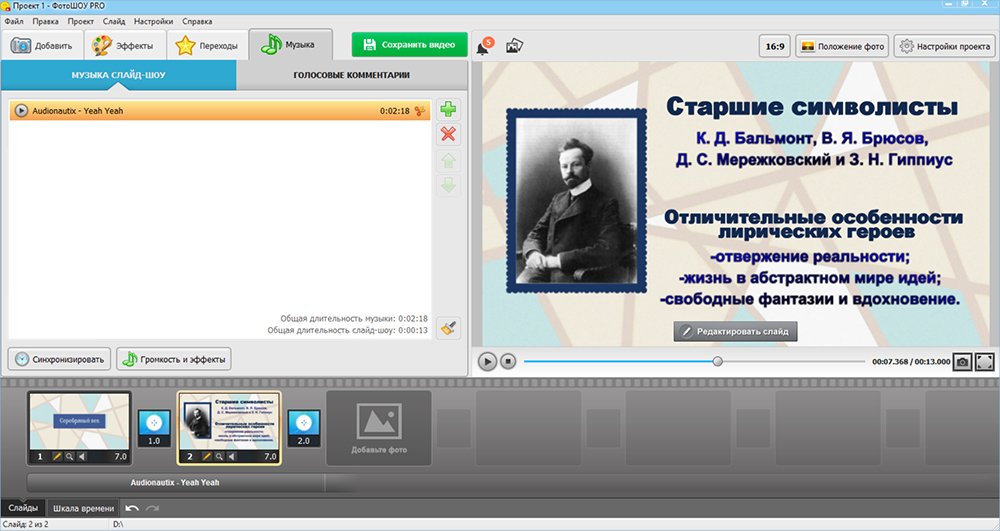Viewport: 1000px width, 531px height.
Task: Delete track using the red X icon
Action: (x=449, y=135)
